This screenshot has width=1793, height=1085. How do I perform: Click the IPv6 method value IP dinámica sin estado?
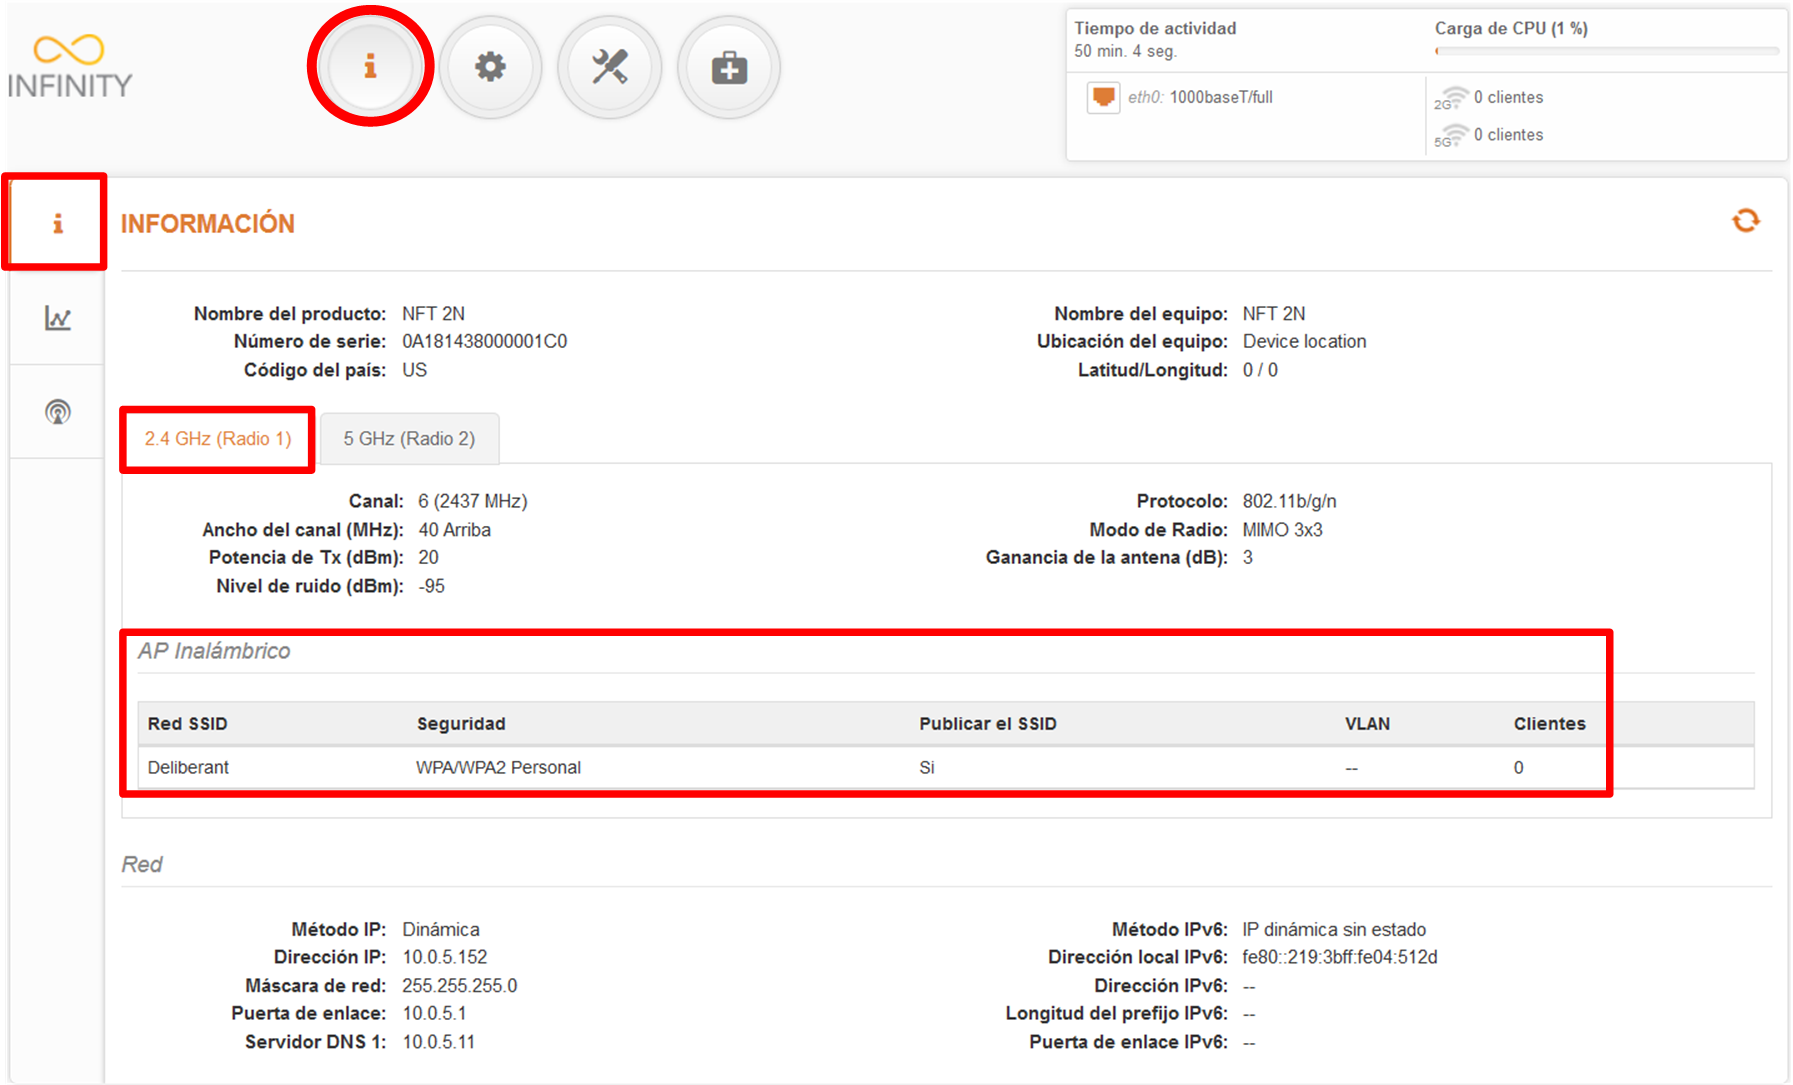tap(1334, 929)
